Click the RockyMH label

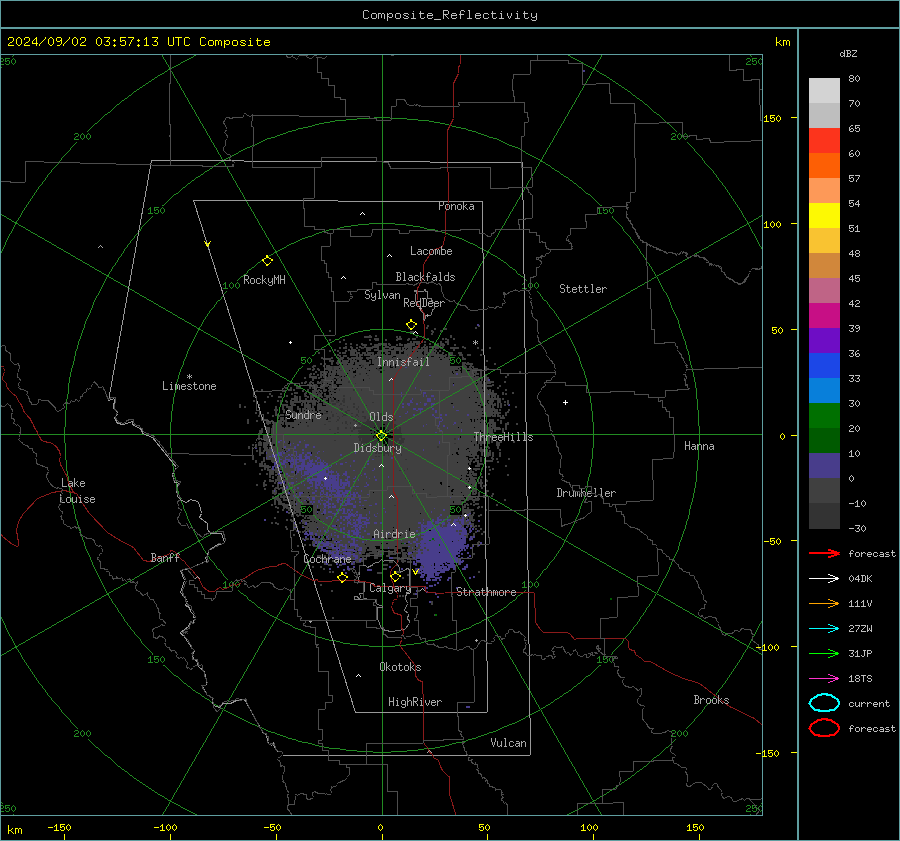264,280
